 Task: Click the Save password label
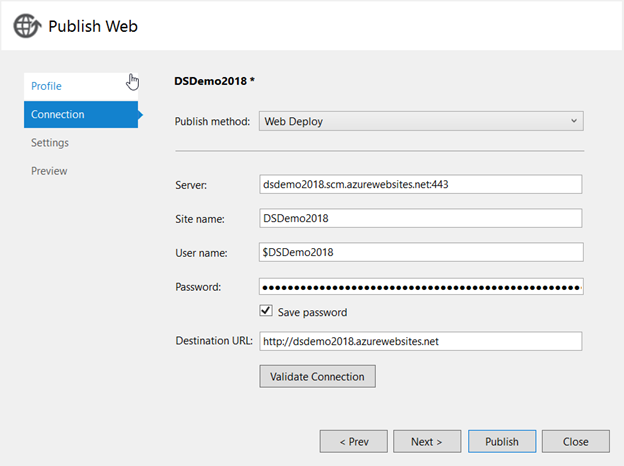tap(312, 312)
